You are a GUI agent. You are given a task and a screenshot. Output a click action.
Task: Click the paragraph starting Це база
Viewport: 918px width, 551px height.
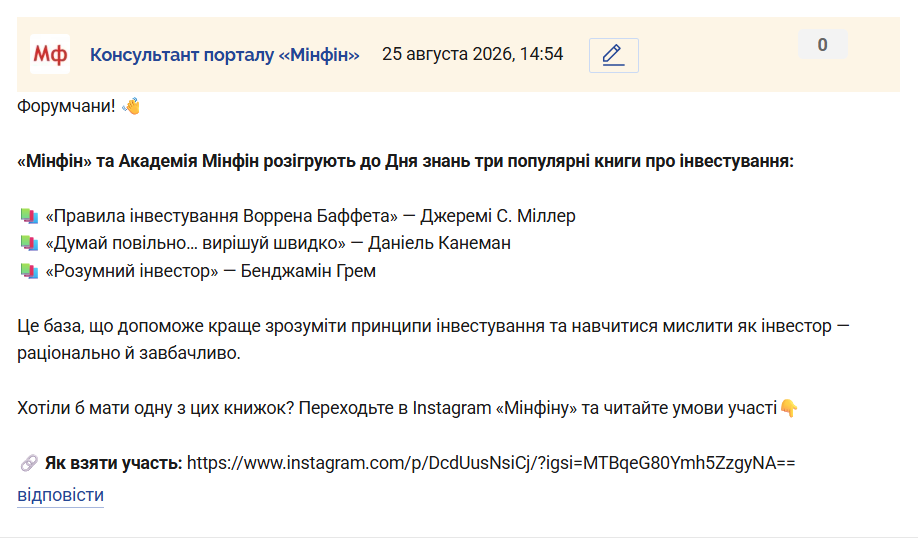coord(433,340)
